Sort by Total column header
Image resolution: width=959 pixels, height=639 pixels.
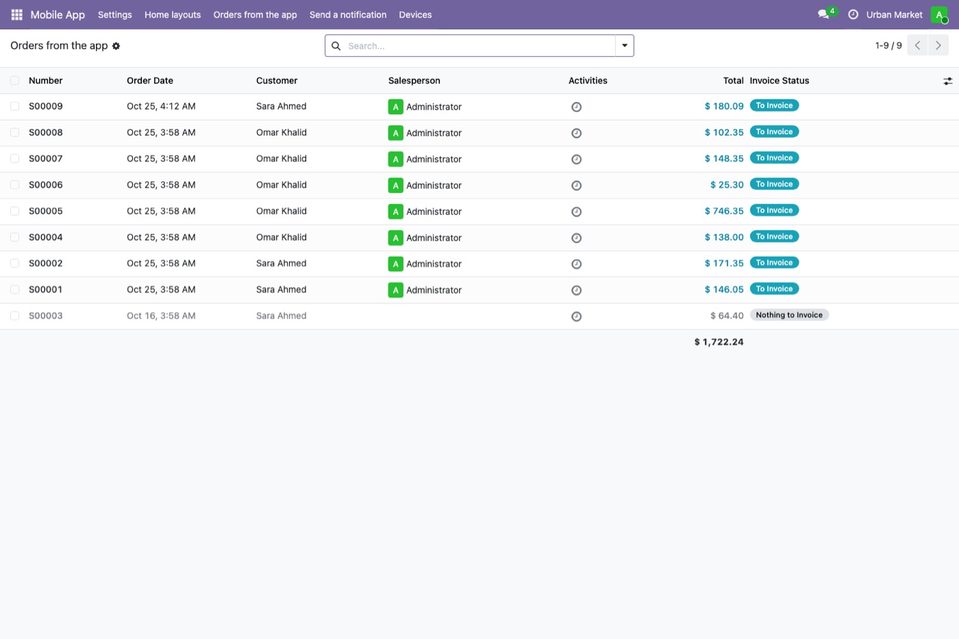point(733,81)
